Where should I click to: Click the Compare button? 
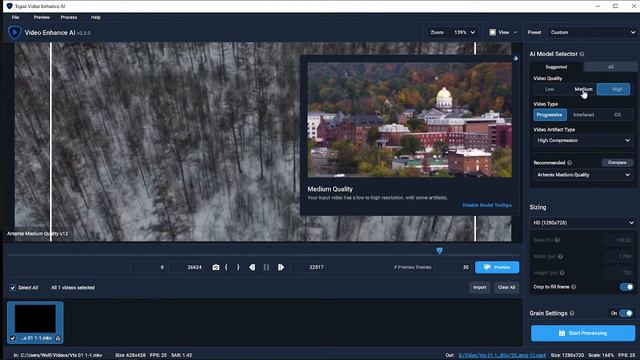pyautogui.click(x=617, y=162)
